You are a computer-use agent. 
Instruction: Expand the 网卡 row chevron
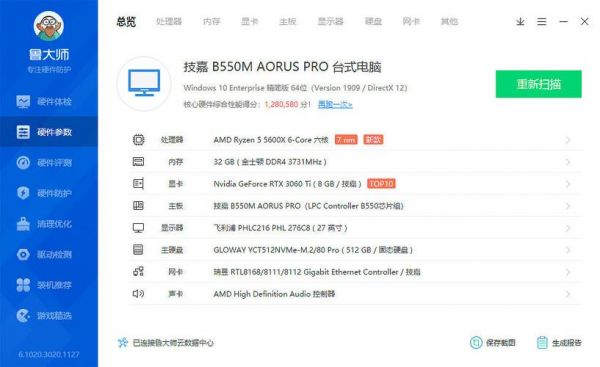coord(568,272)
